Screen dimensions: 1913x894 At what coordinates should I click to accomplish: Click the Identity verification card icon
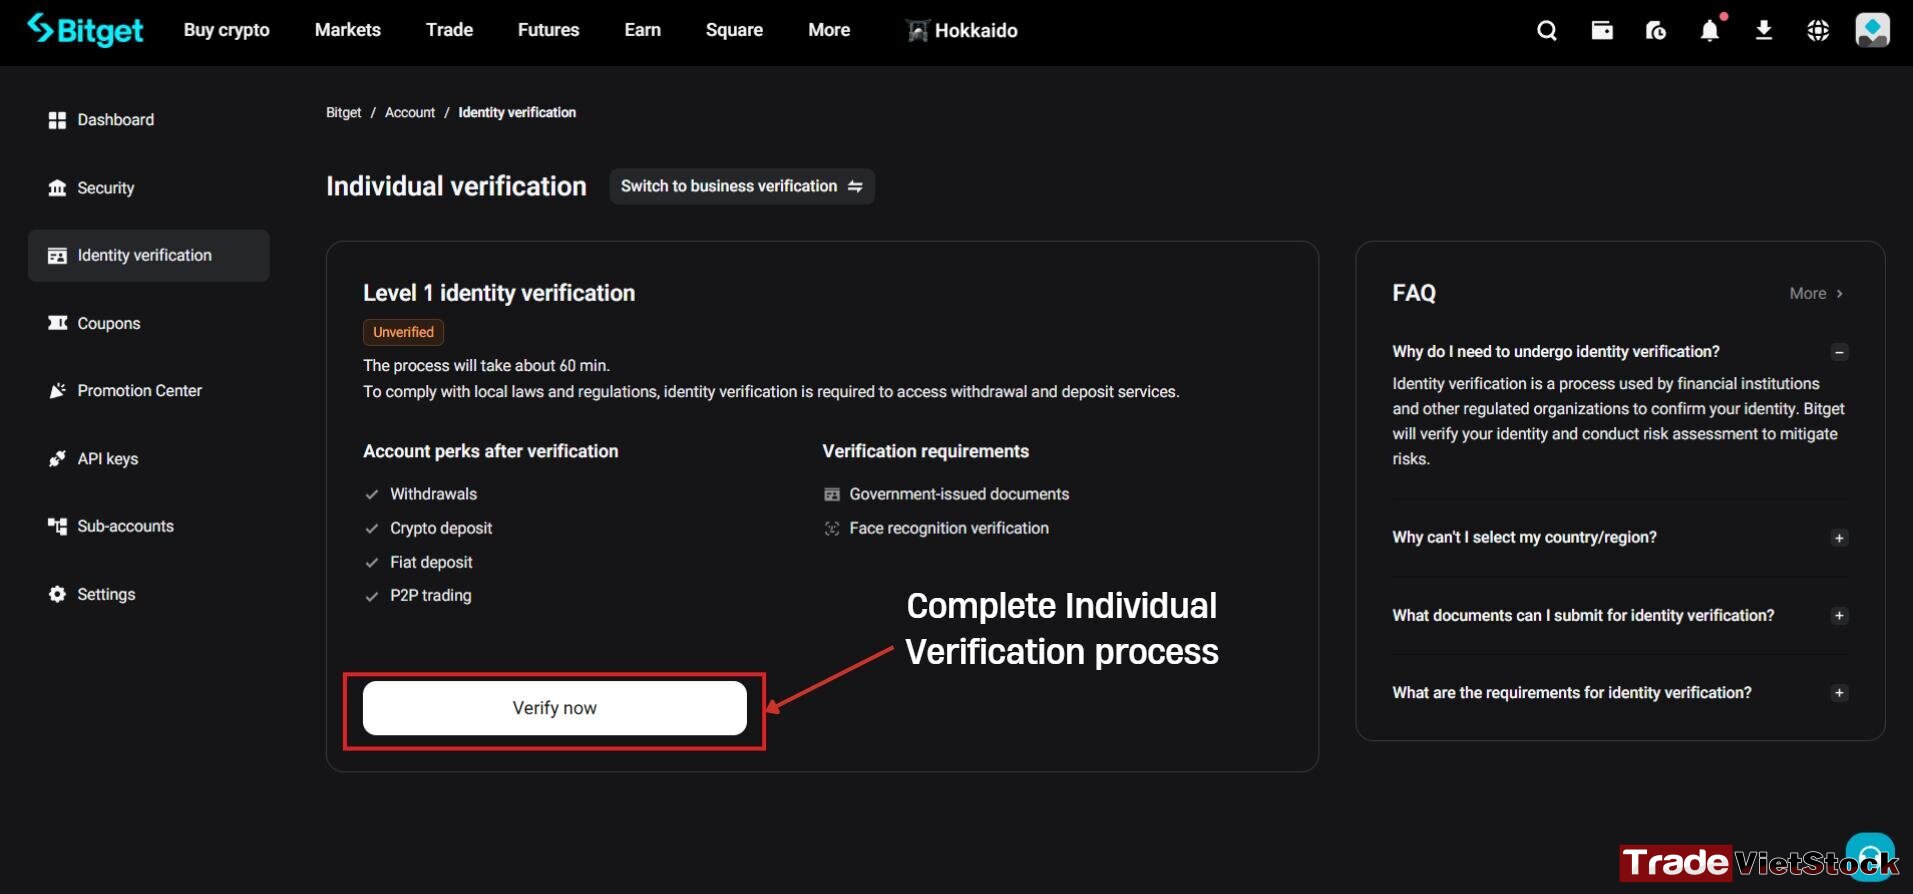(57, 256)
